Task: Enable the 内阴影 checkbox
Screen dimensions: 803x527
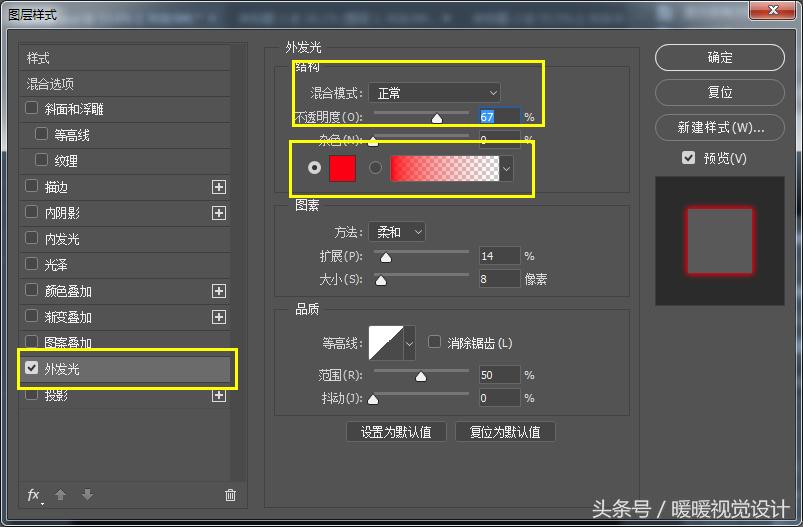Action: 32,212
